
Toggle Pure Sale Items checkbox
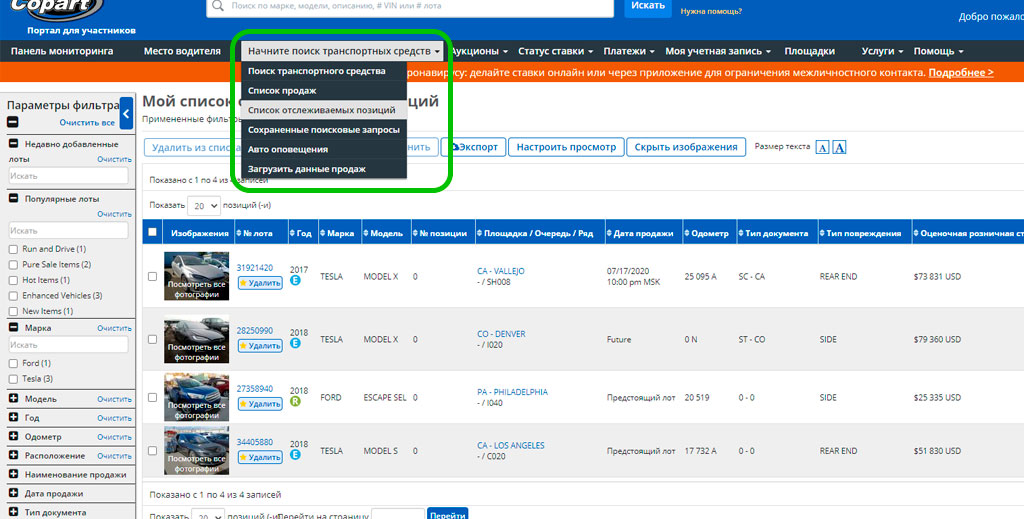[13, 265]
